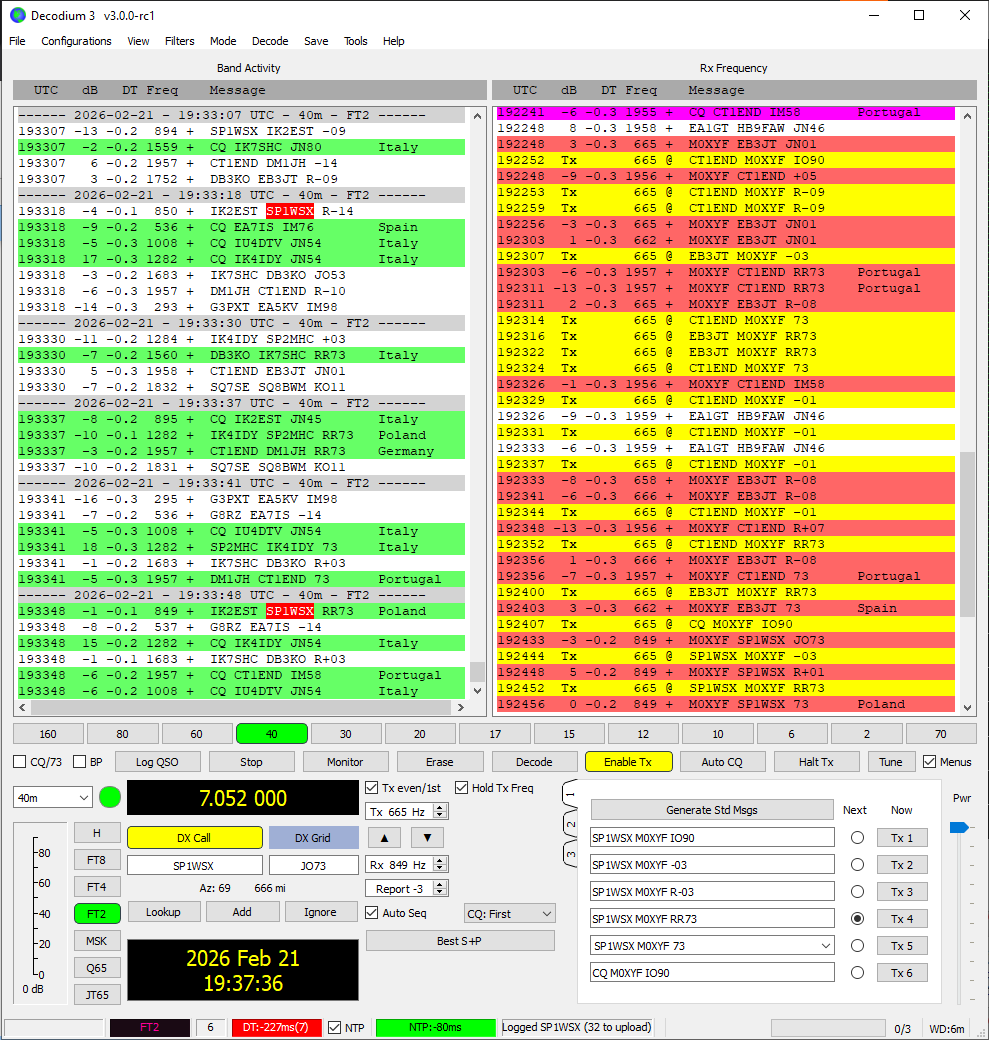Open the Tx 5 message dropdown
Screen dimensions: 989x1040
(825, 946)
